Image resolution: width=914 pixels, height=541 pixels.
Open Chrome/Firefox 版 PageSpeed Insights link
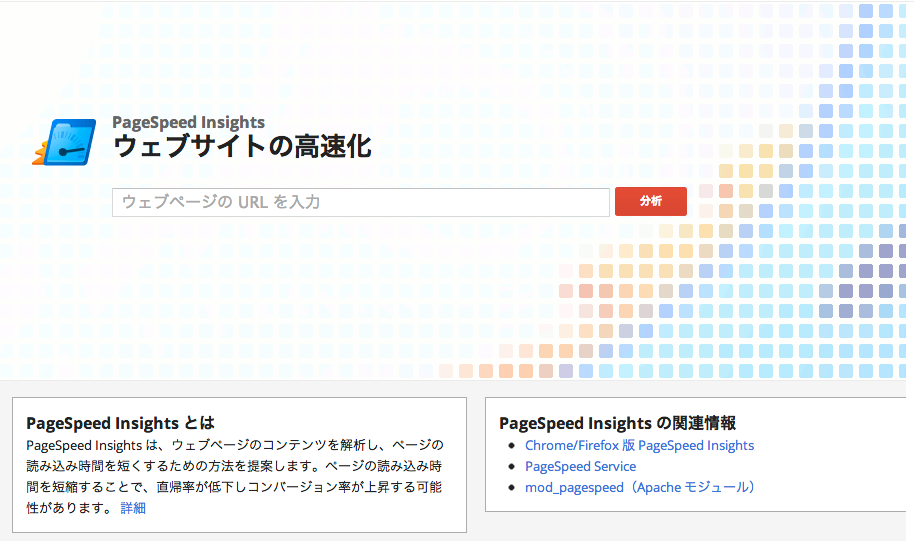tap(639, 445)
